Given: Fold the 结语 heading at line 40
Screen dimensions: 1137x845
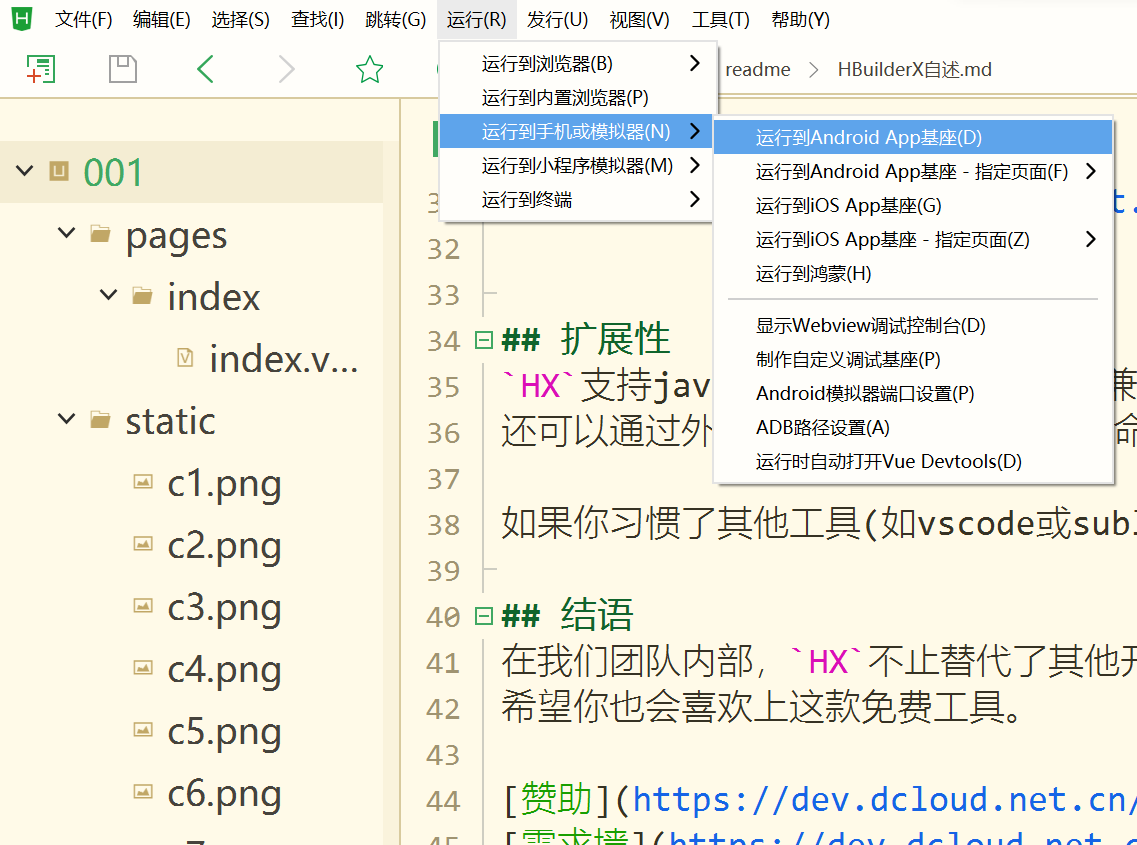Looking at the screenshot, I should [x=484, y=616].
